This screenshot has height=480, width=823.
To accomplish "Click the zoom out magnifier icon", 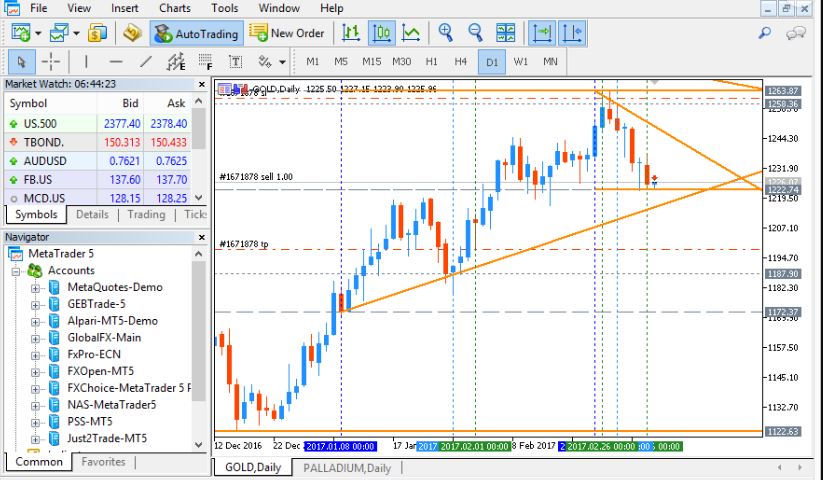I will pos(476,33).
